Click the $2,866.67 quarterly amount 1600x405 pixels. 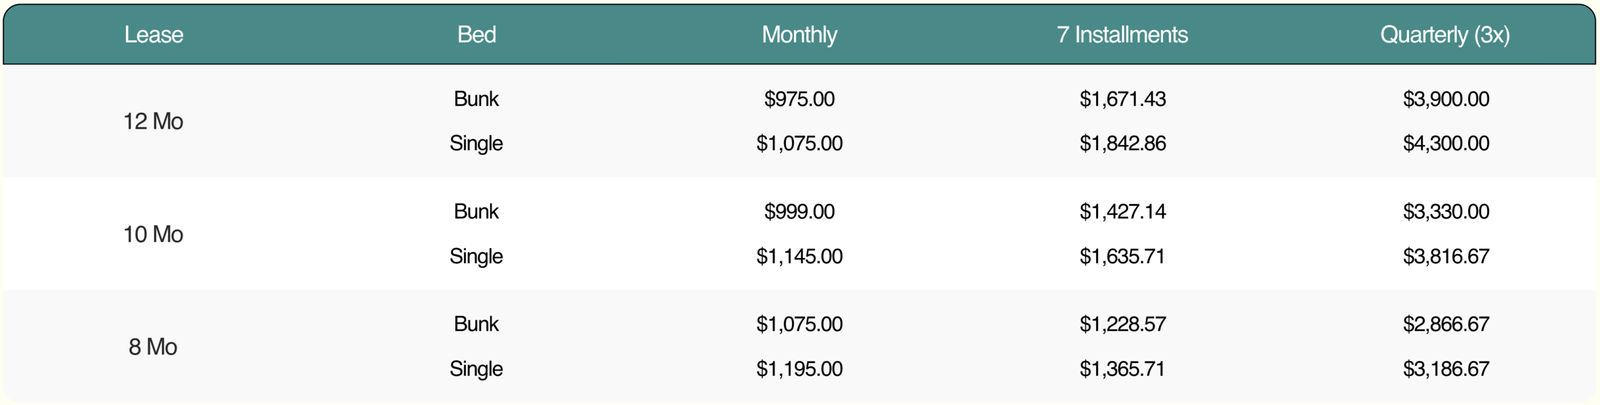(x=1445, y=325)
